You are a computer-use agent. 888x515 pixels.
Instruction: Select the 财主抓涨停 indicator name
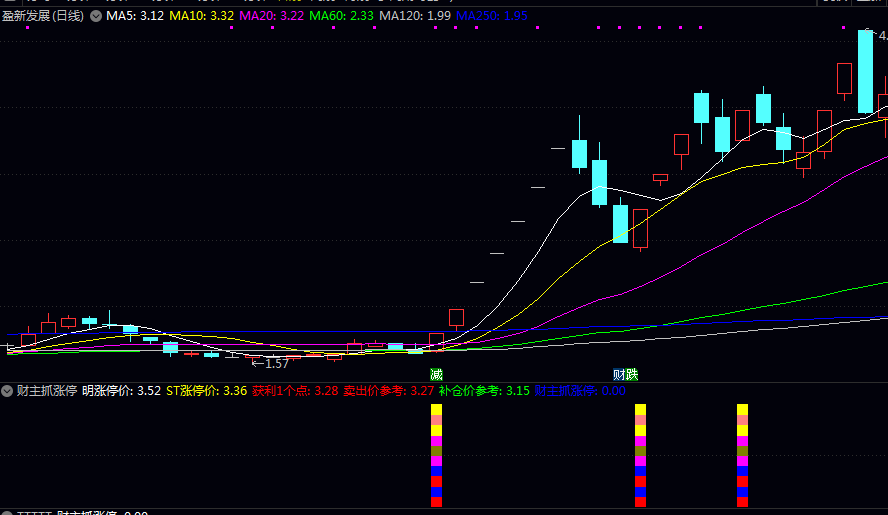[x=45, y=391]
